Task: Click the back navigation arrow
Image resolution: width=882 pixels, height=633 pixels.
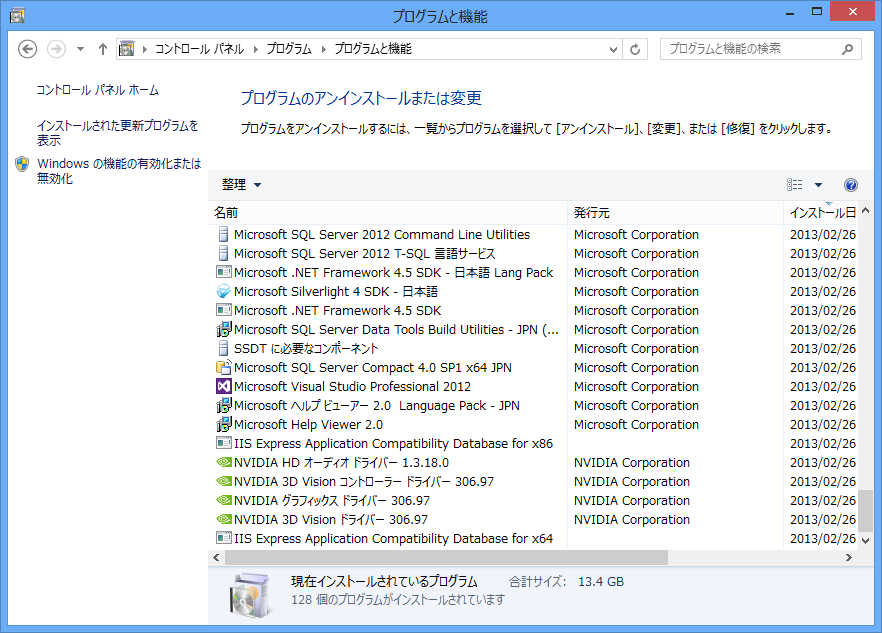Action: (x=28, y=49)
